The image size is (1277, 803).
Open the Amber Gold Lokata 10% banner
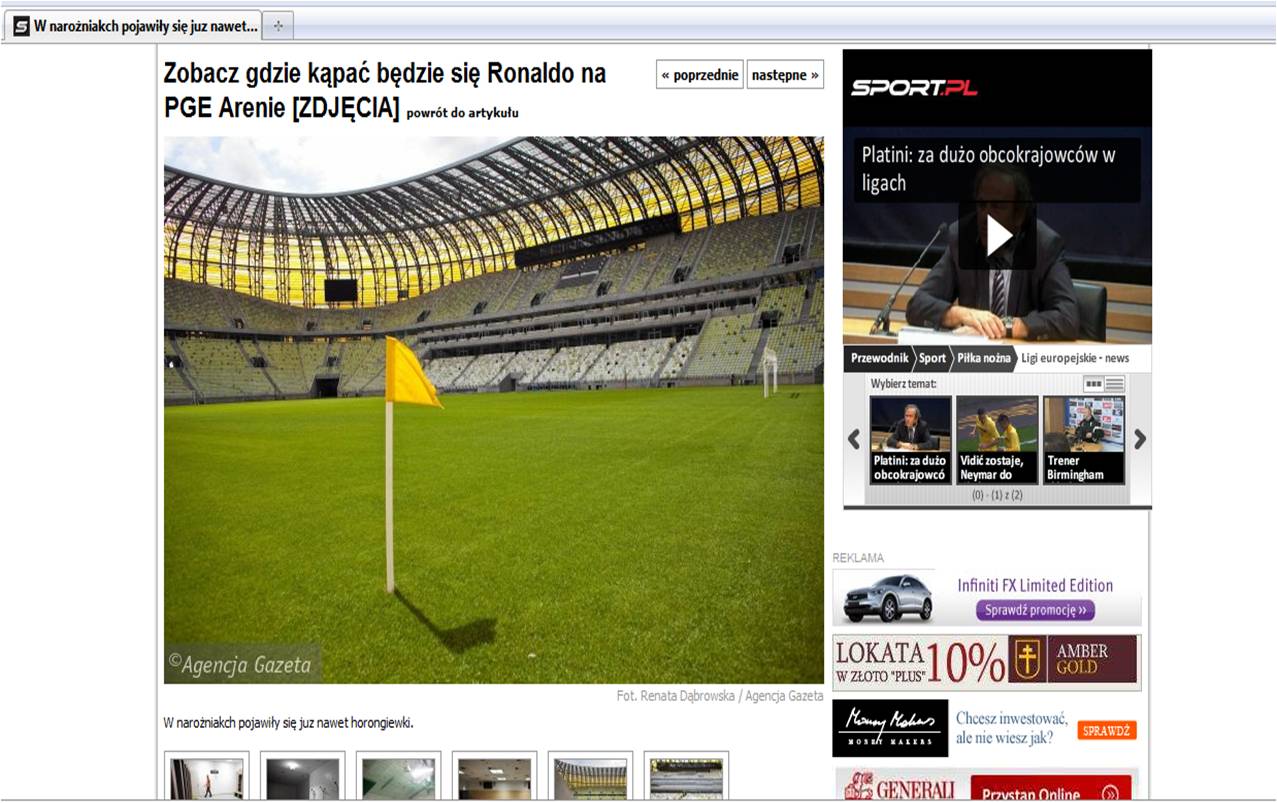pos(986,662)
